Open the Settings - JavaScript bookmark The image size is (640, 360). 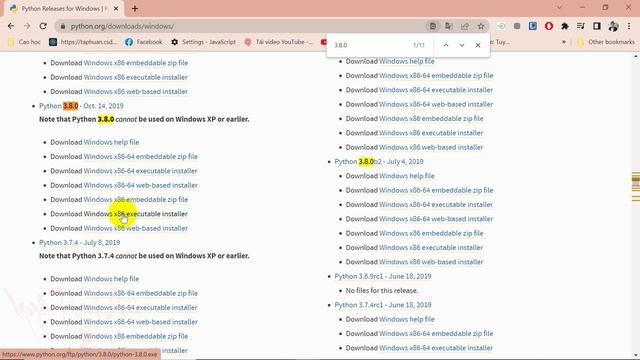[203, 42]
